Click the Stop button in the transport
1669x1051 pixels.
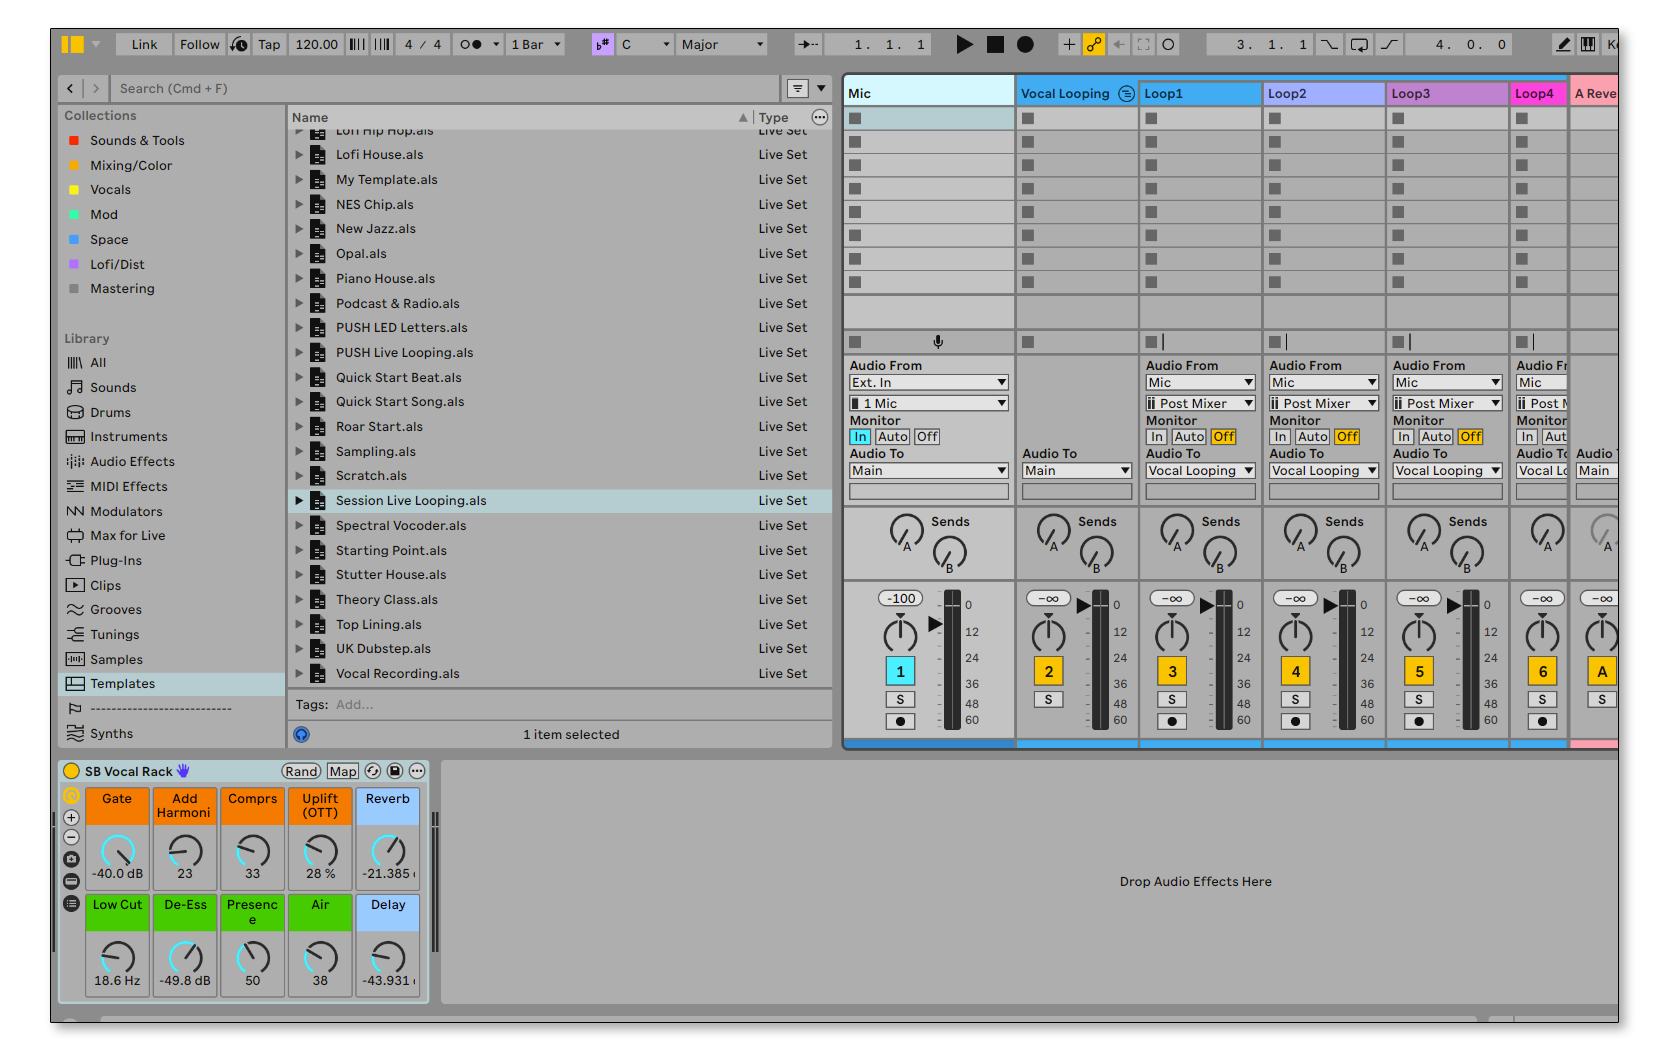click(x=995, y=44)
